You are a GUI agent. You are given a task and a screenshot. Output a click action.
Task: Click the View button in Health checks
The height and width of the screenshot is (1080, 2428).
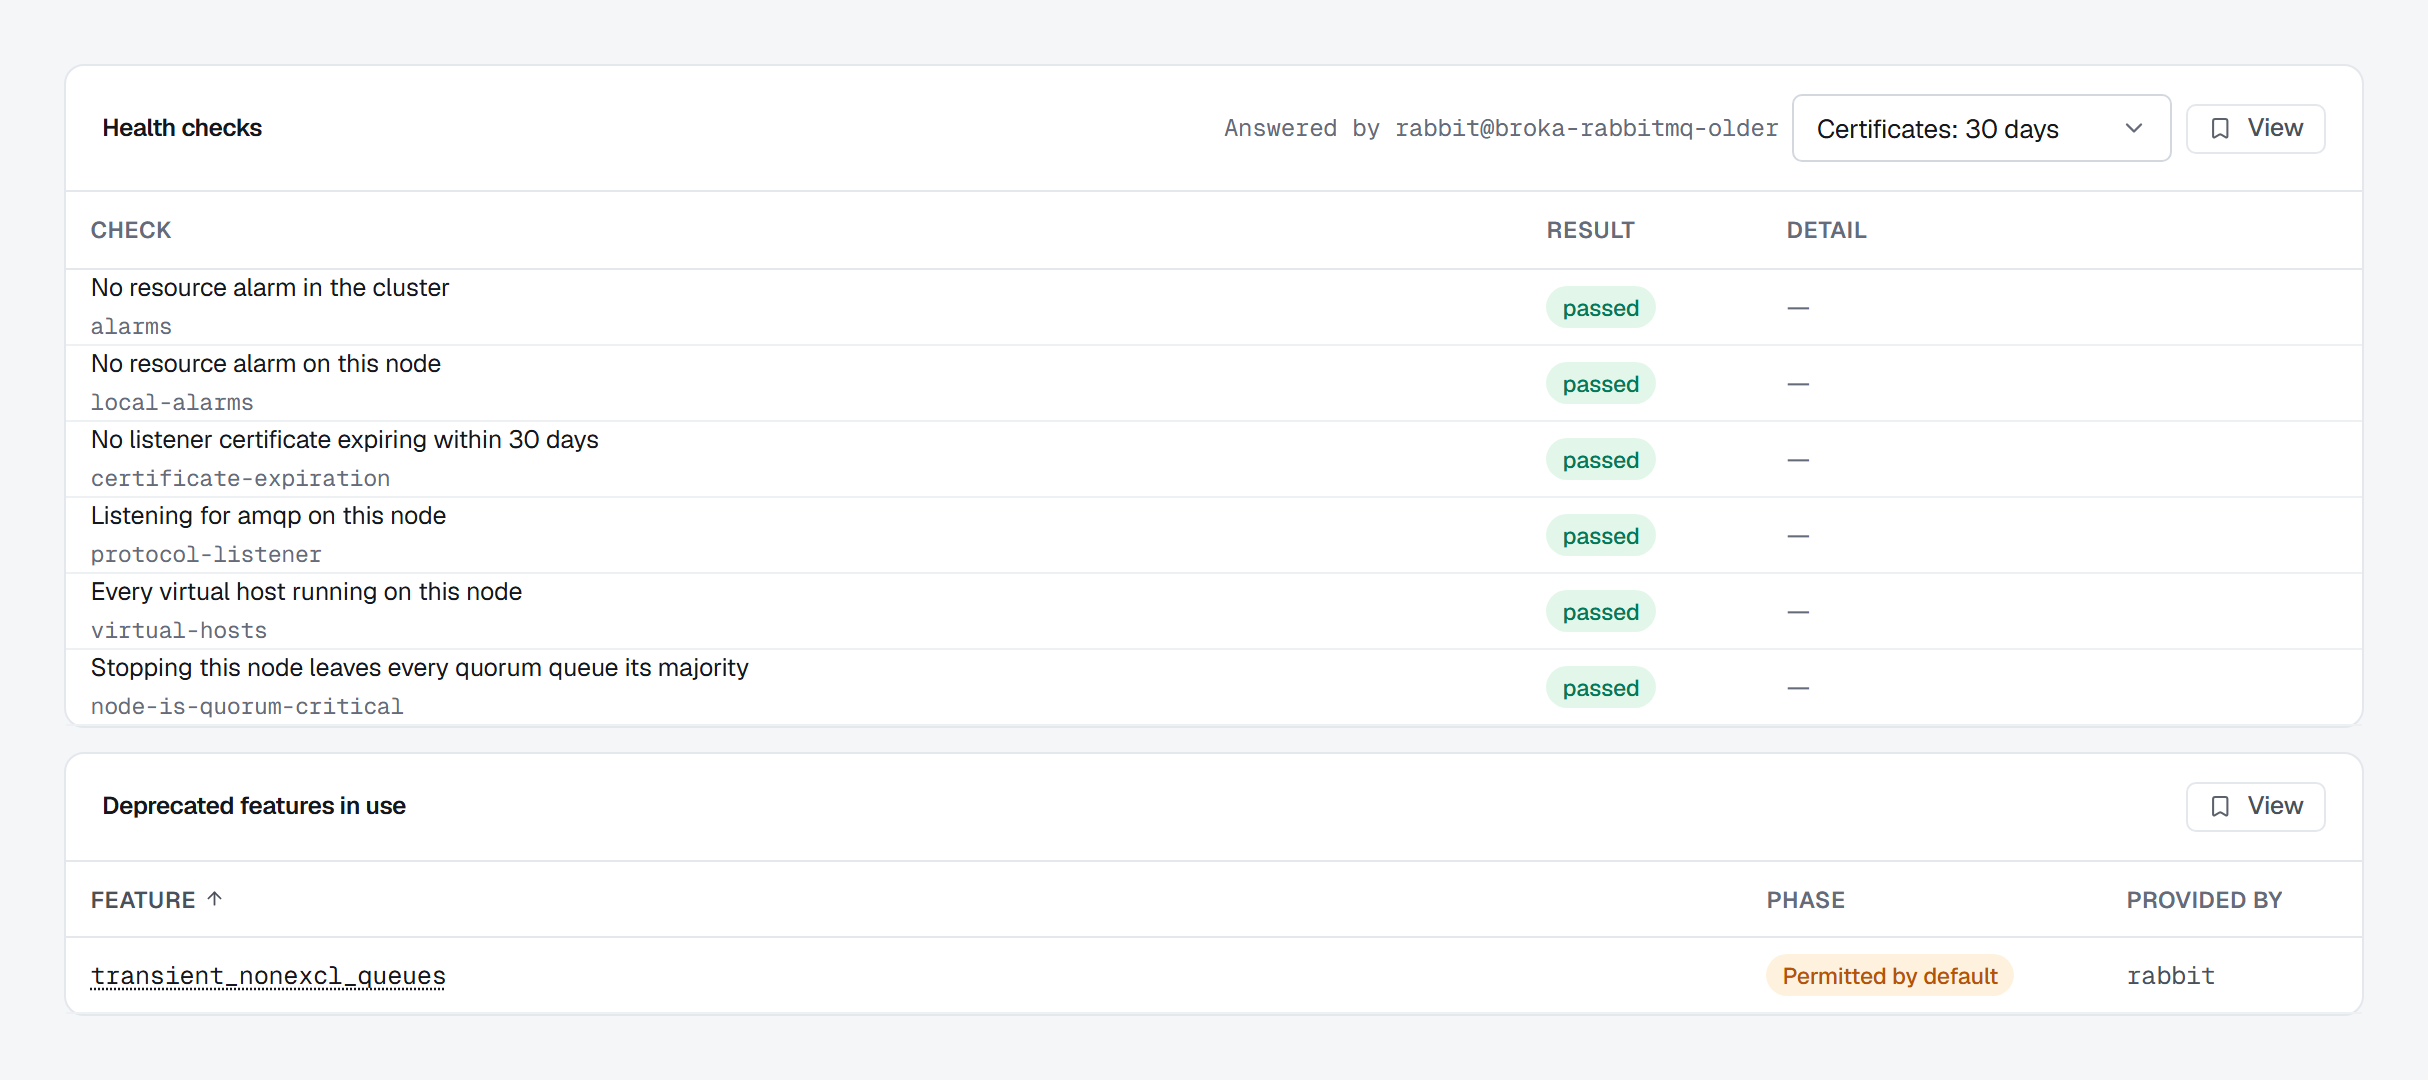pos(2255,128)
